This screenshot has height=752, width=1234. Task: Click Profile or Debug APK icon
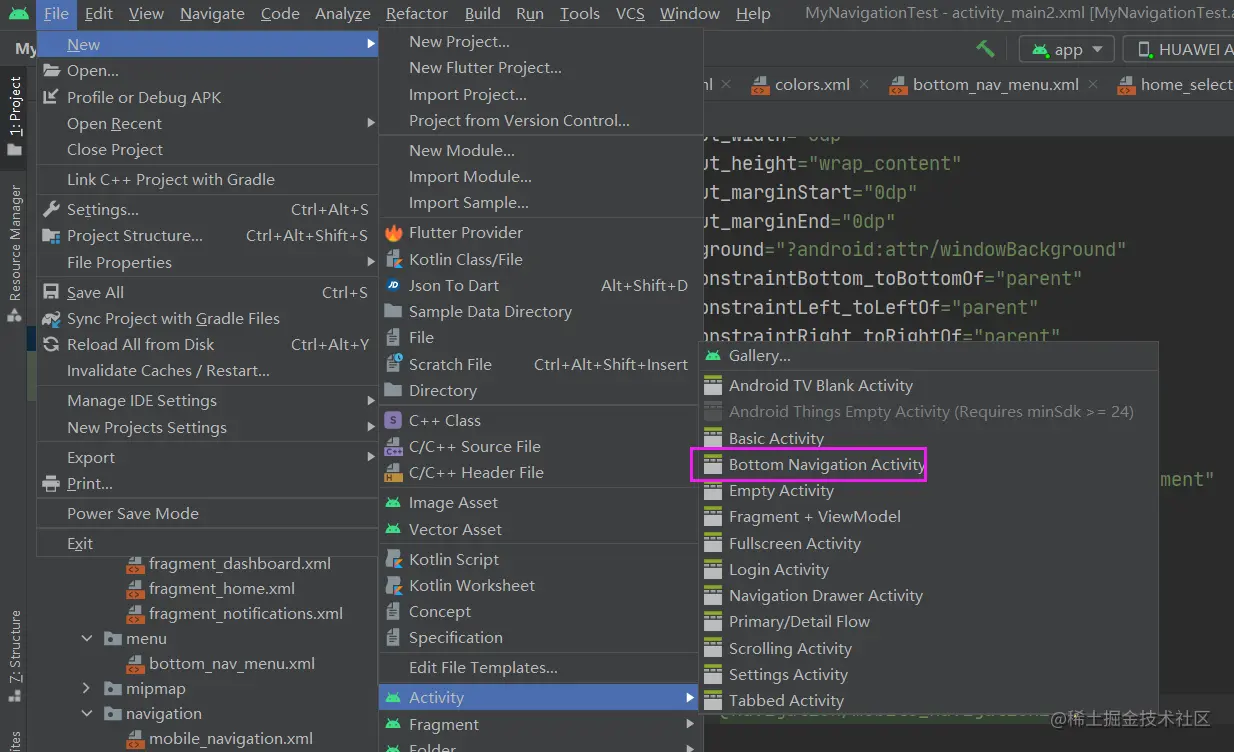point(51,97)
